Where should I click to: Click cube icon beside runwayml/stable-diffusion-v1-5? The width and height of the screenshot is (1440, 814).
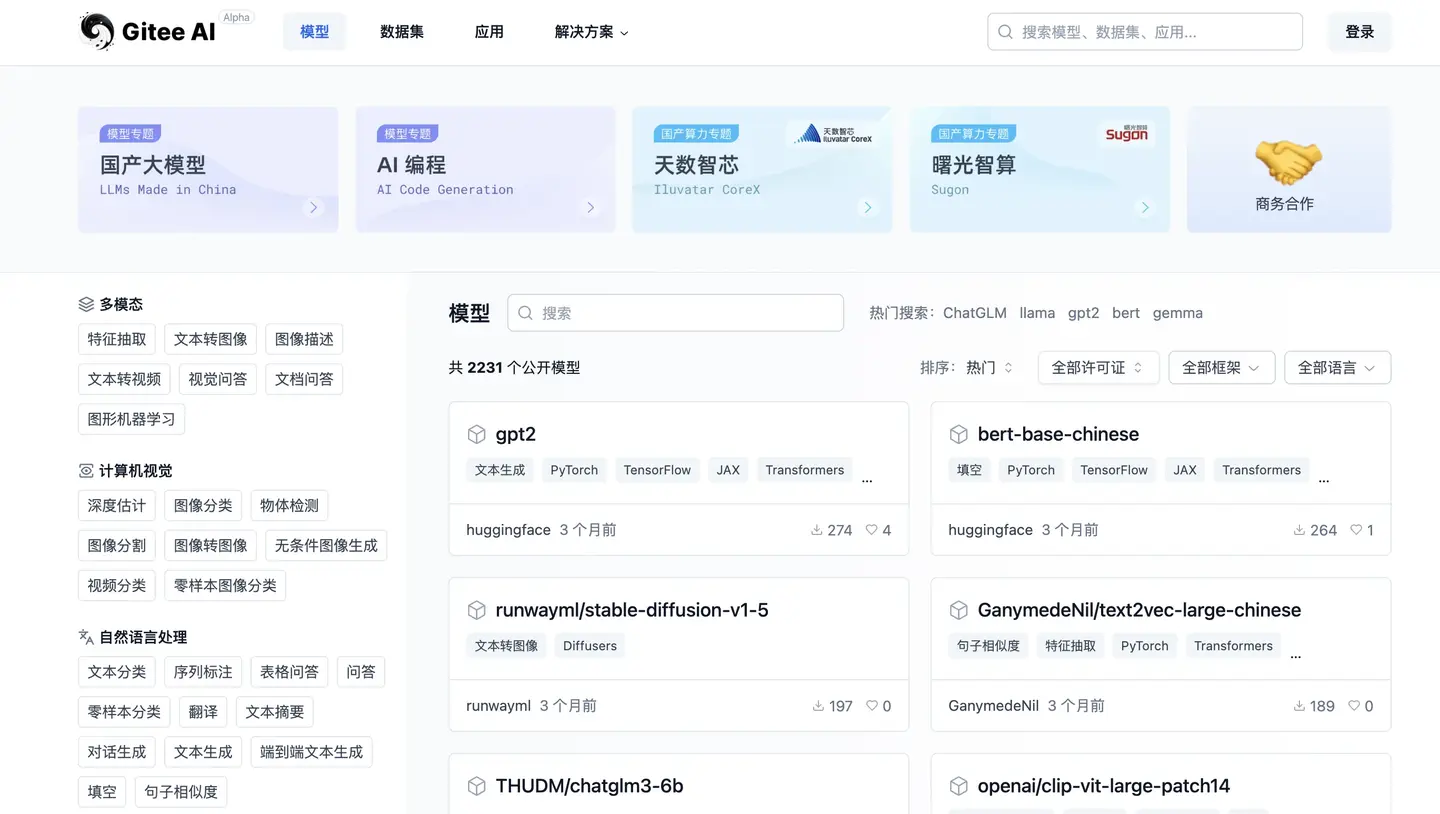click(477, 610)
